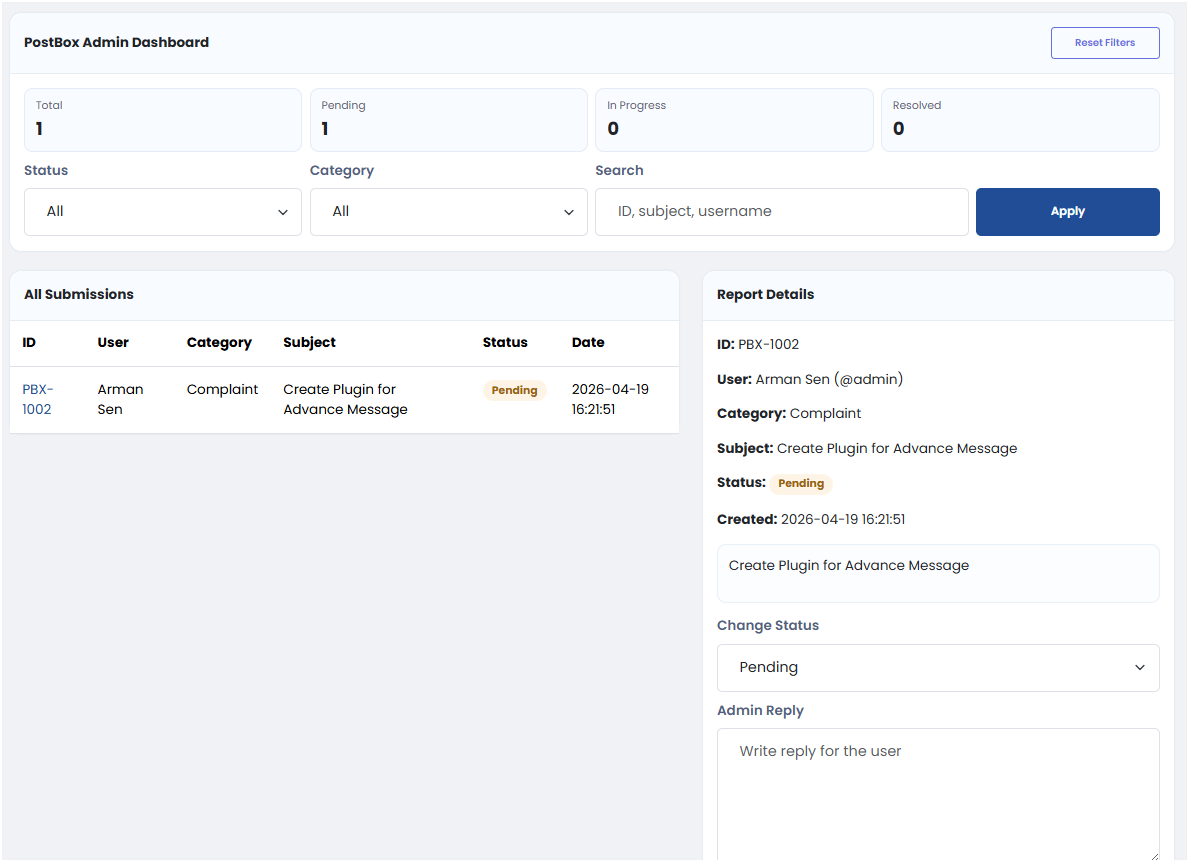Image resolution: width=1189 pixels, height=862 pixels.
Task: Click the Subject column header
Action: click(309, 343)
